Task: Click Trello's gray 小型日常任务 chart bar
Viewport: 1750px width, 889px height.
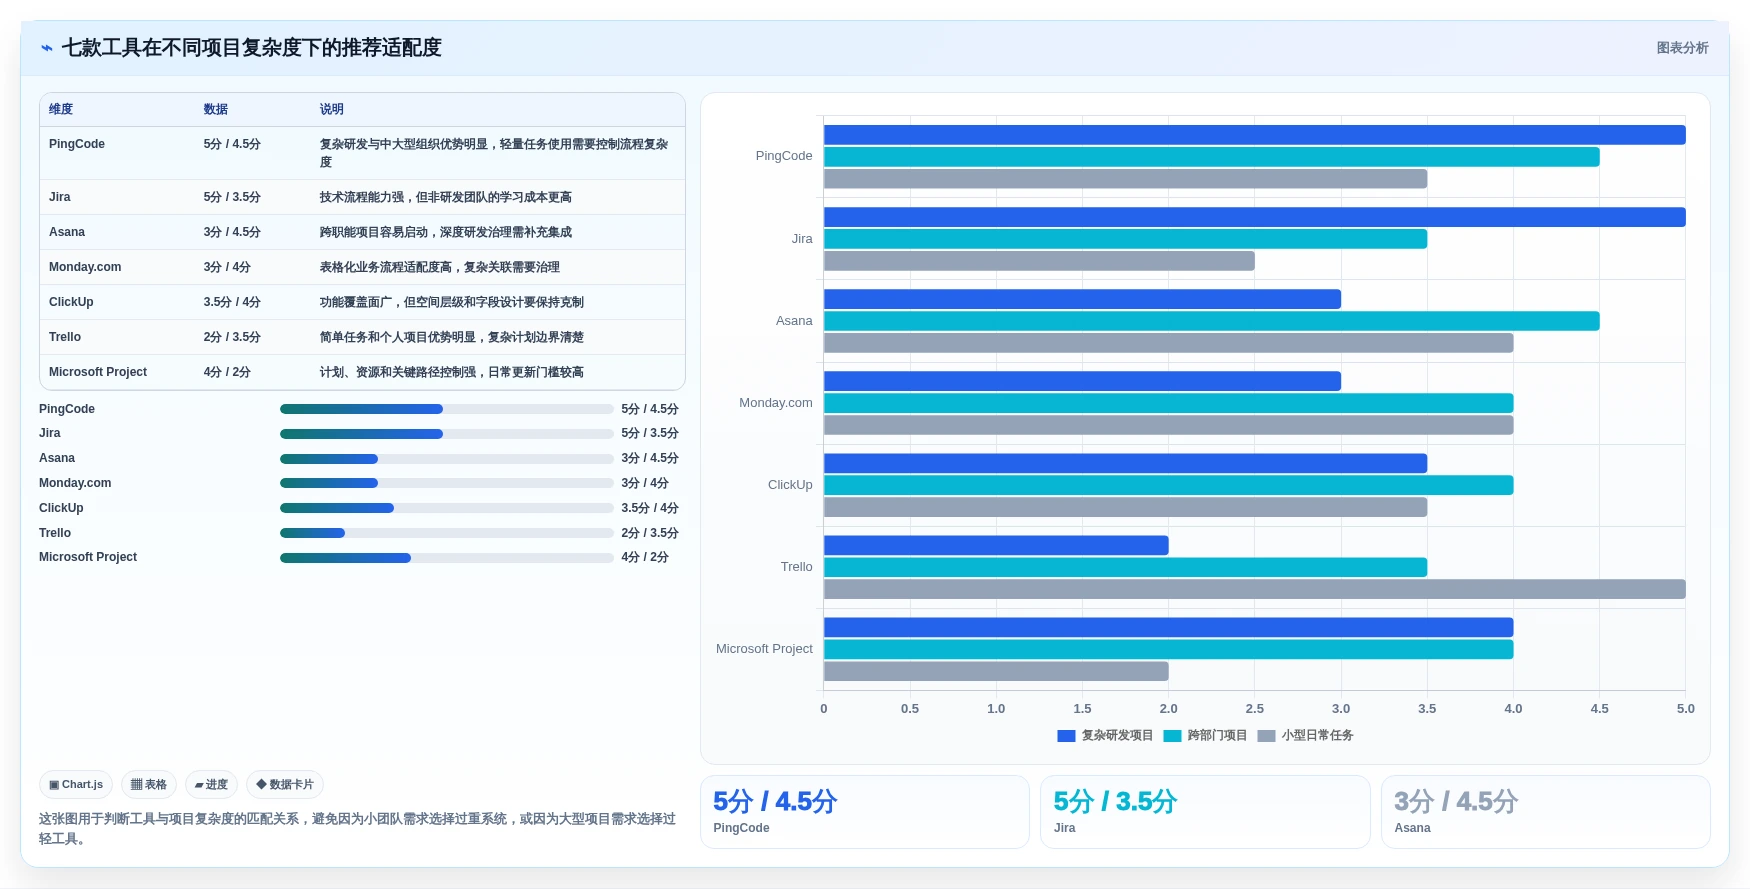Action: tap(1255, 589)
